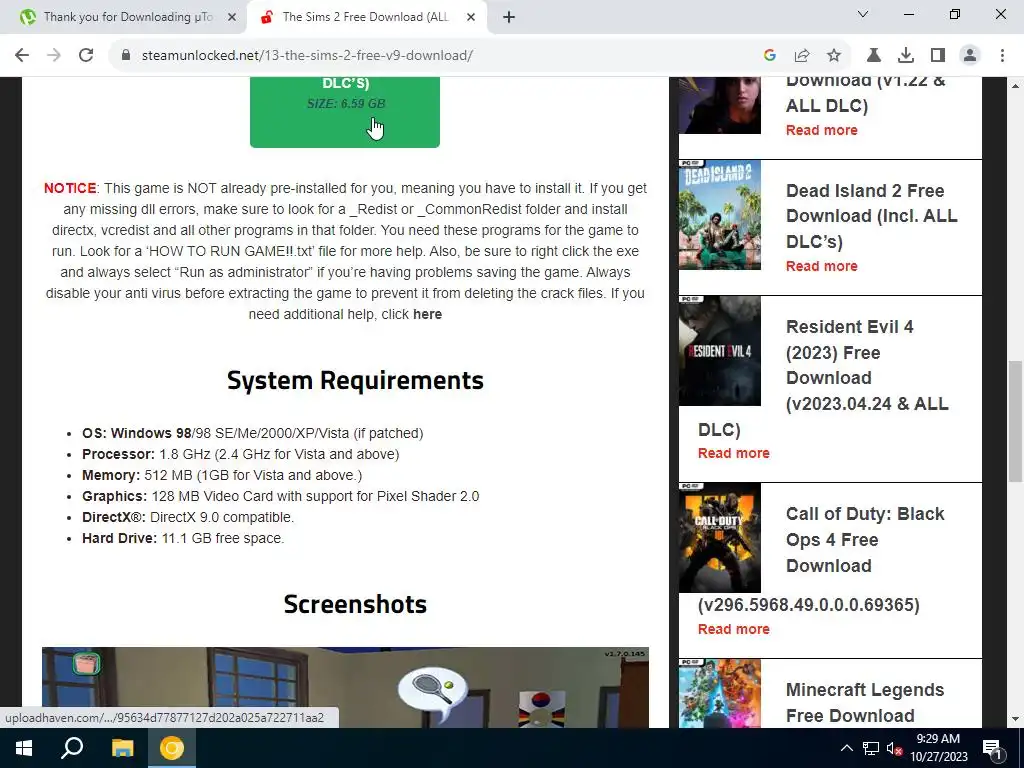Click the 'Hard Drive: 11.1 GB free space' line

(x=183, y=539)
